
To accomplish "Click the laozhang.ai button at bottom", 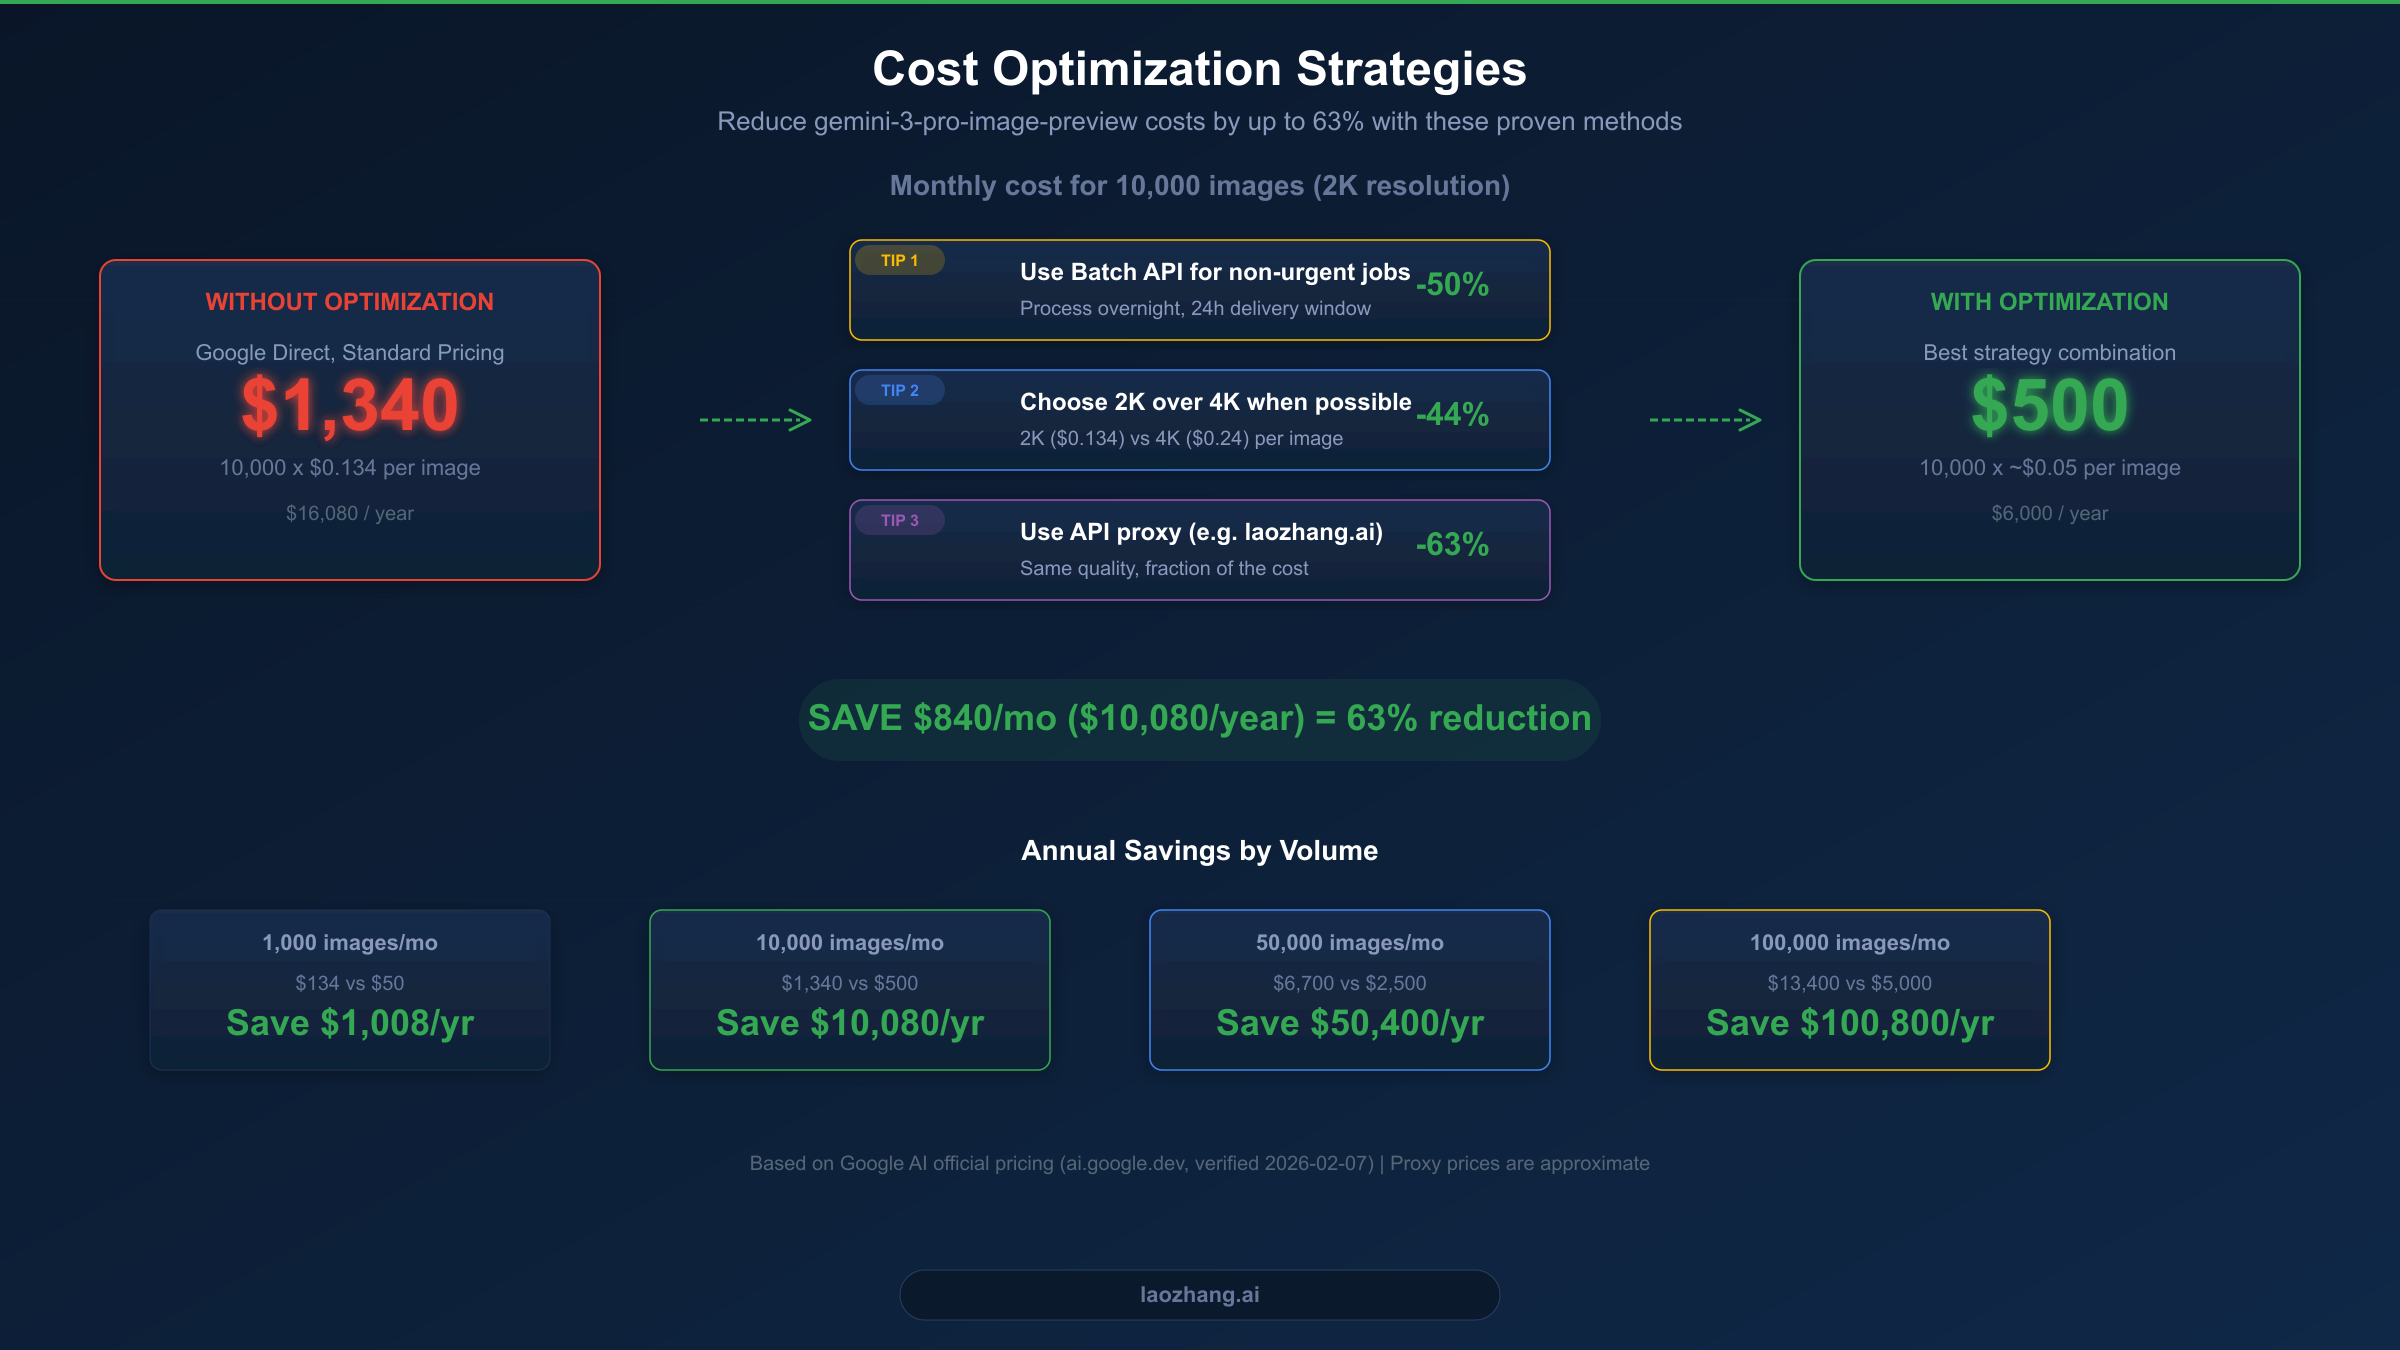I will 1199,1293.
